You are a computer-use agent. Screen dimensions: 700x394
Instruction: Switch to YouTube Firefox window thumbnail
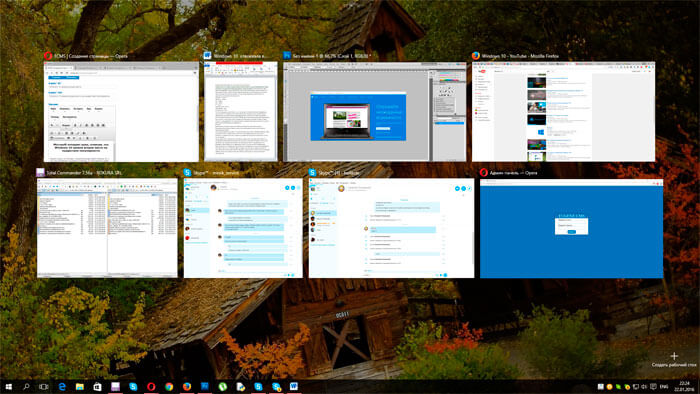(563, 112)
